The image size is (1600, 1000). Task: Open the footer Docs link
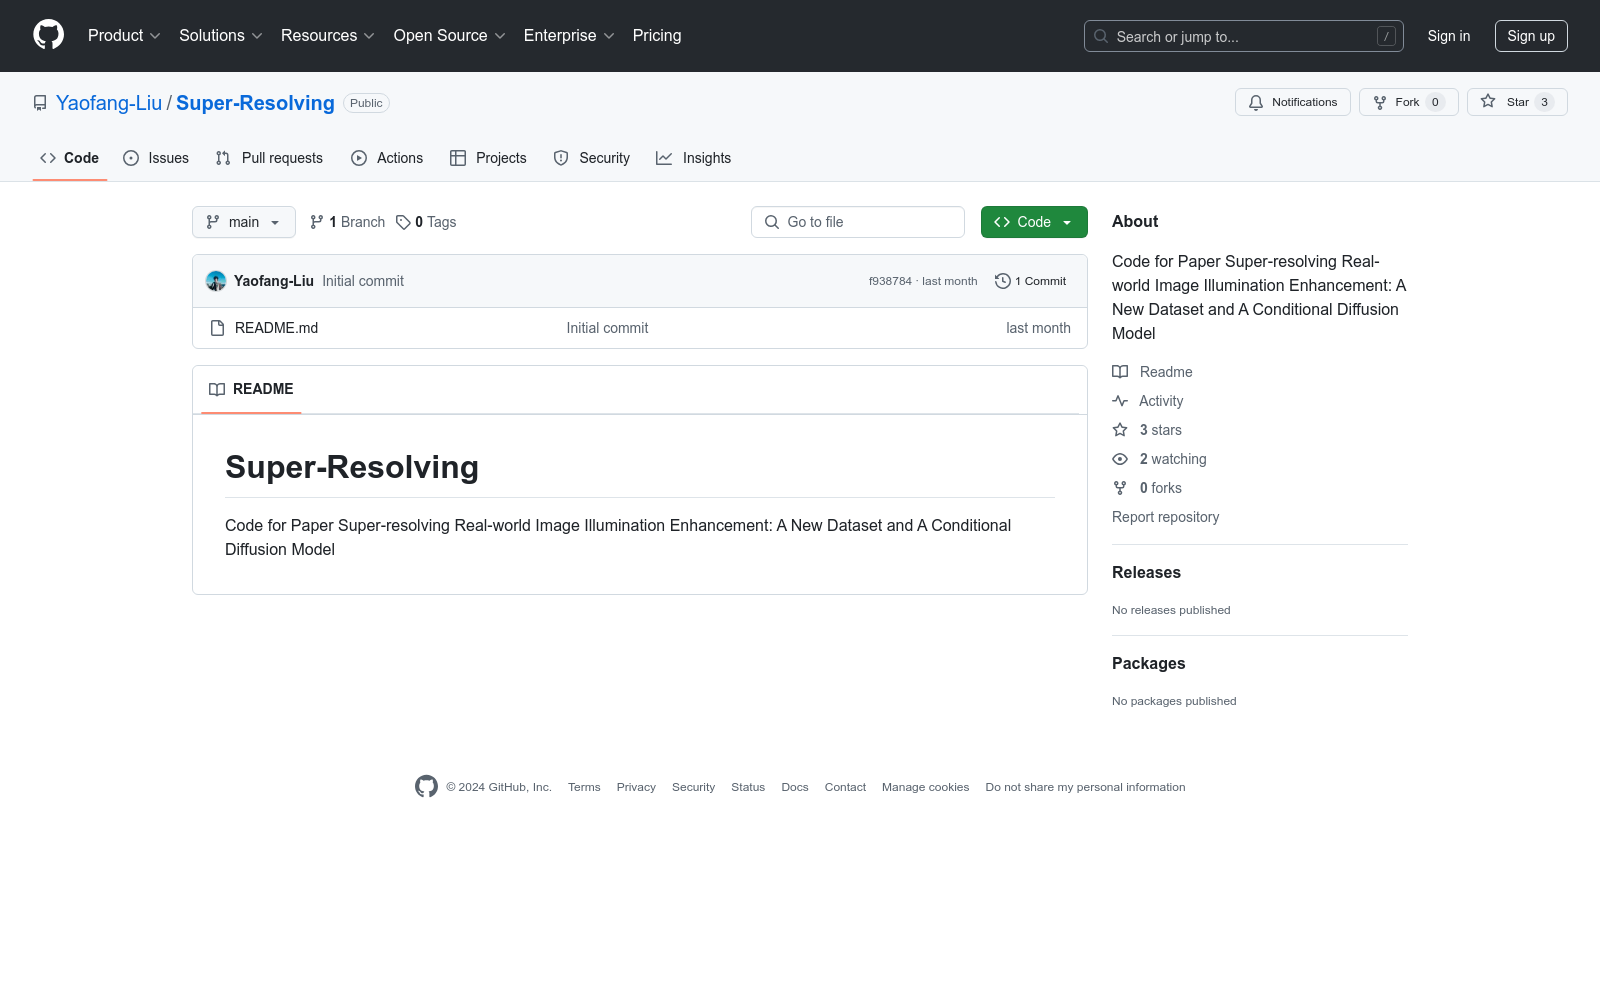795,787
